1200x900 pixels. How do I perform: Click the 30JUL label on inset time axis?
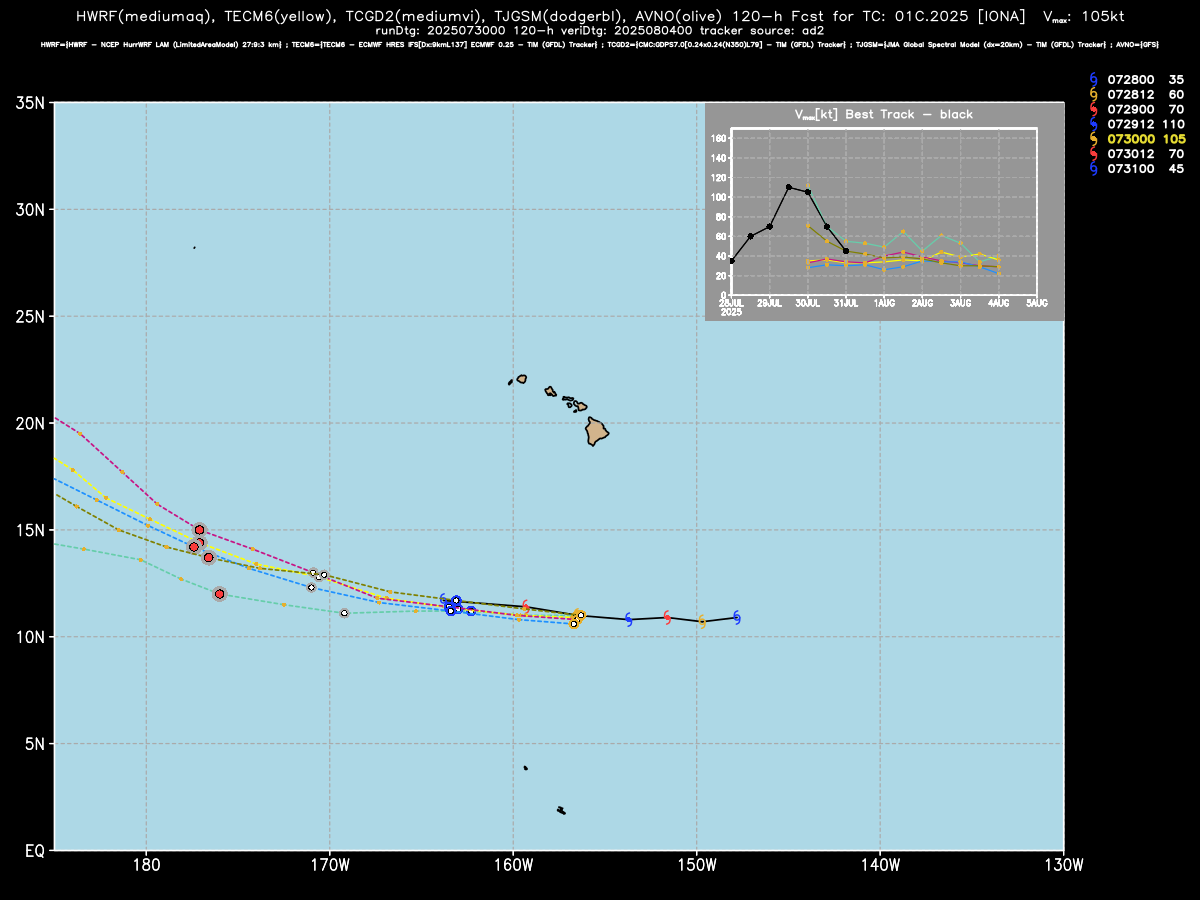(x=807, y=302)
